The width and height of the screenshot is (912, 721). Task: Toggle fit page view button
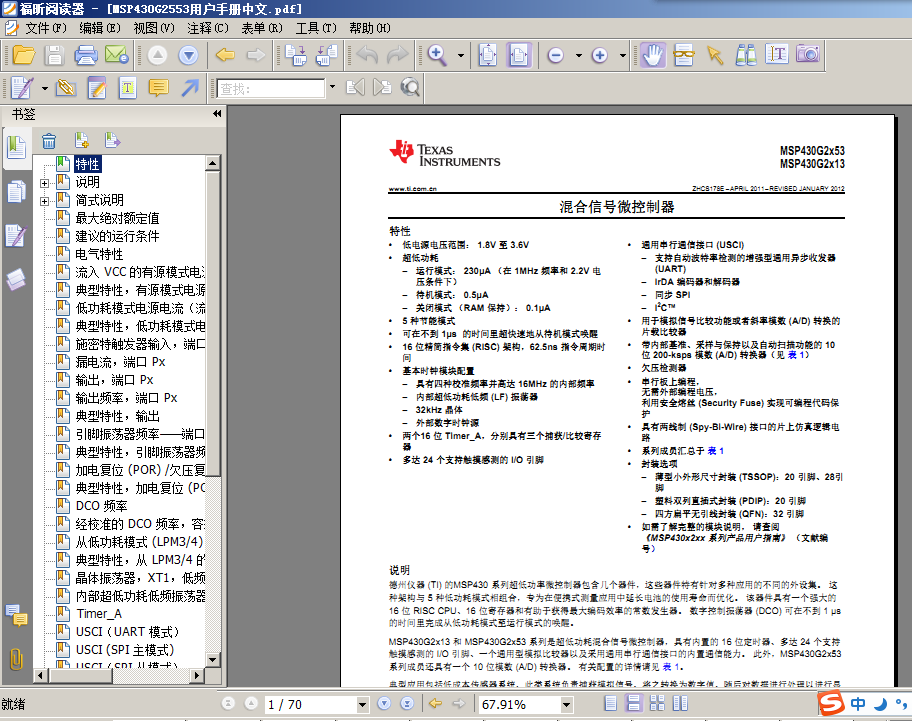487,55
